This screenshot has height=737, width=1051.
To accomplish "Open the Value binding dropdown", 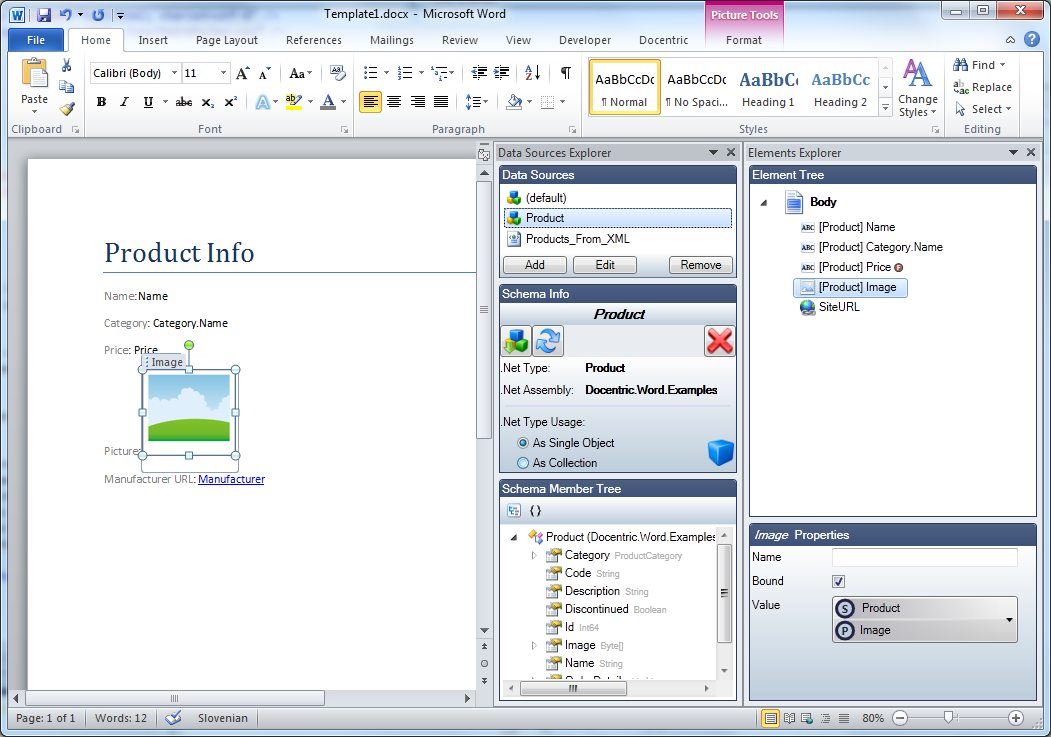I will point(1009,620).
